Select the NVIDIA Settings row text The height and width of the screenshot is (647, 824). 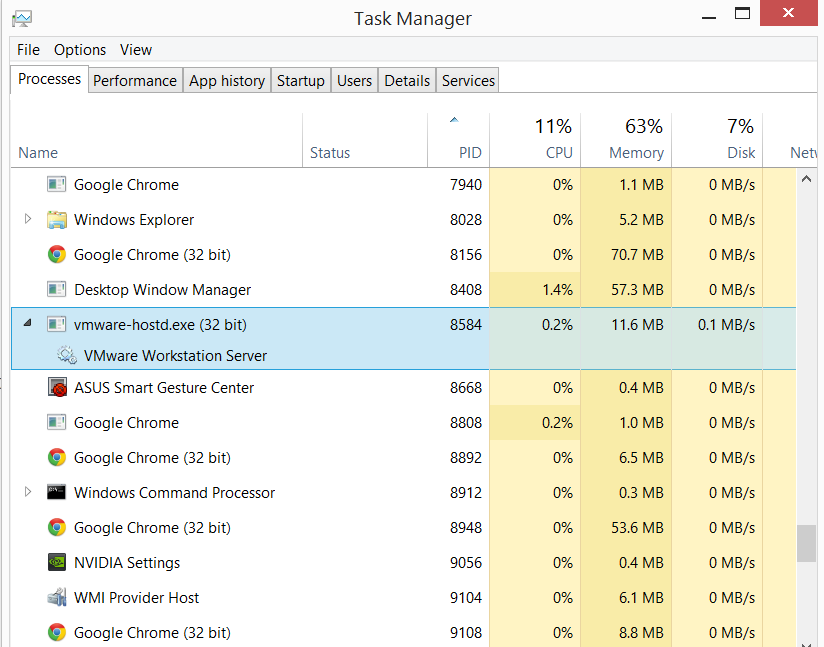127,562
